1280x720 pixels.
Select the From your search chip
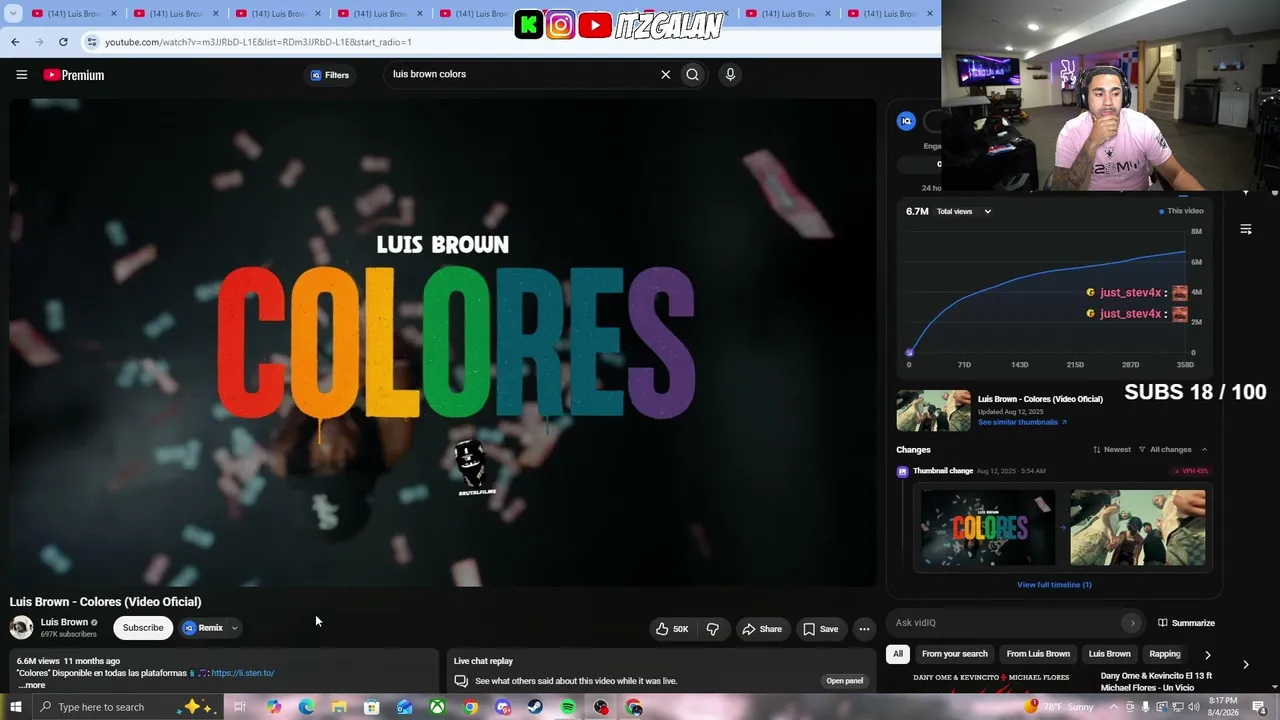click(955, 654)
